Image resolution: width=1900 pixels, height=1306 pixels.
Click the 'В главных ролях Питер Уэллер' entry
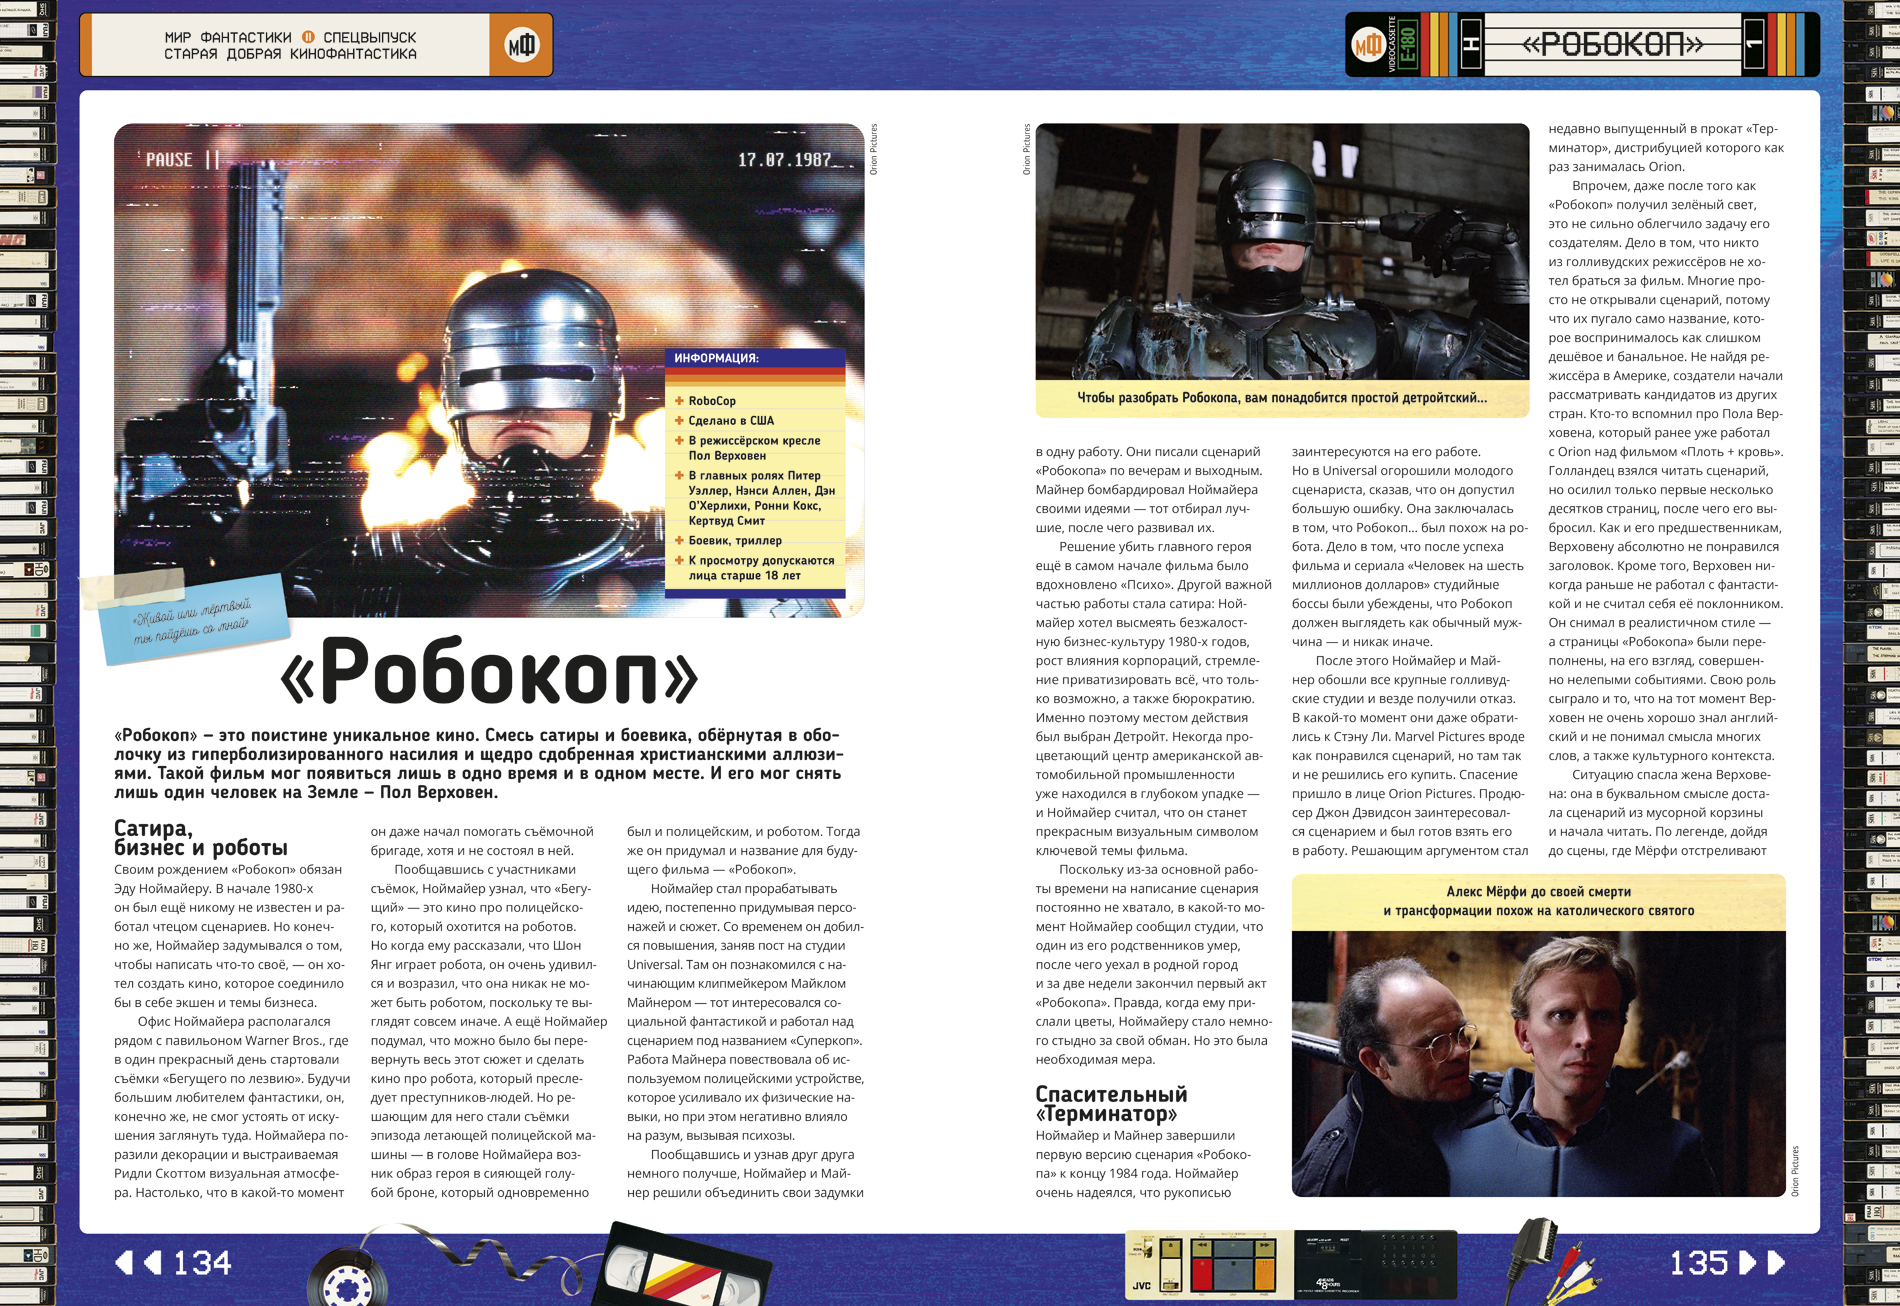(x=761, y=498)
